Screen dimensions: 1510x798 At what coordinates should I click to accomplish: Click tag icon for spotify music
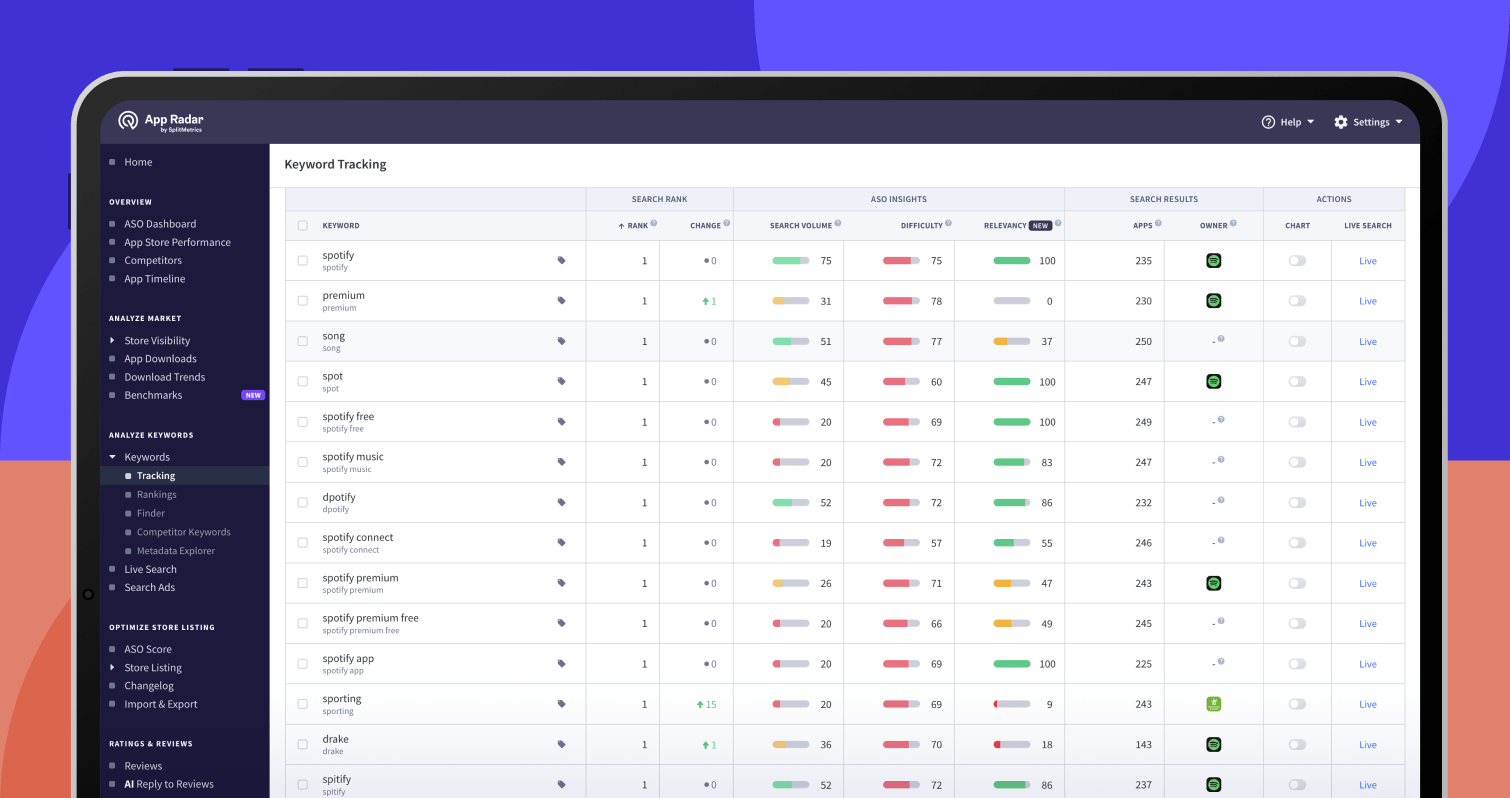point(561,462)
